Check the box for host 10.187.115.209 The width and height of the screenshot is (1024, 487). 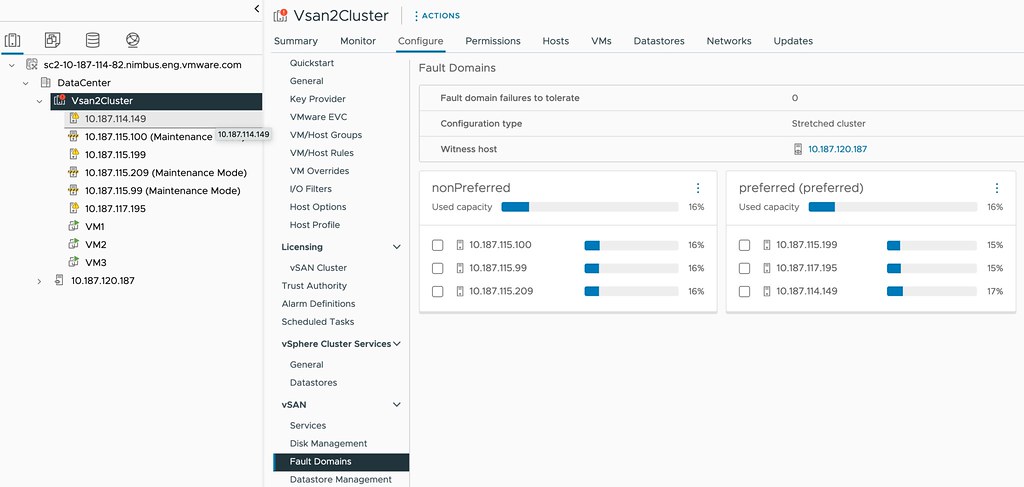[438, 291]
